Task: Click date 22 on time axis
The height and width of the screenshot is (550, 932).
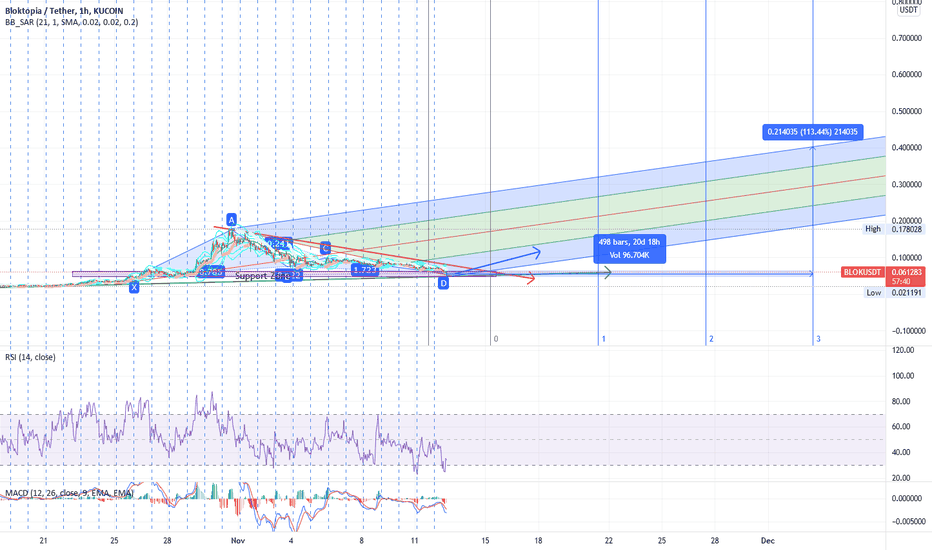Action: click(x=609, y=540)
